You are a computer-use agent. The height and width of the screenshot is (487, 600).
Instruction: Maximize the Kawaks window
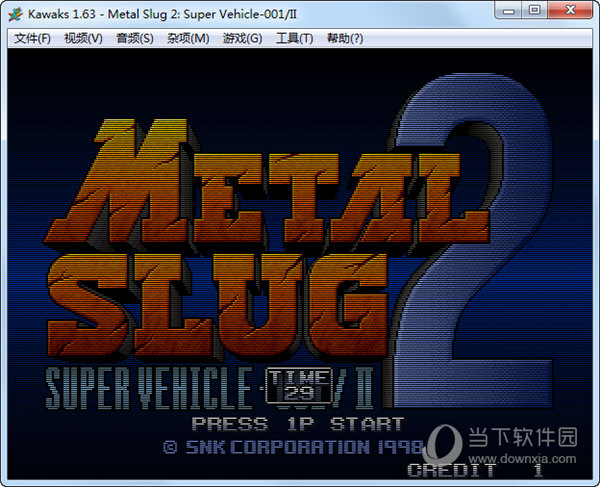click(x=535, y=10)
